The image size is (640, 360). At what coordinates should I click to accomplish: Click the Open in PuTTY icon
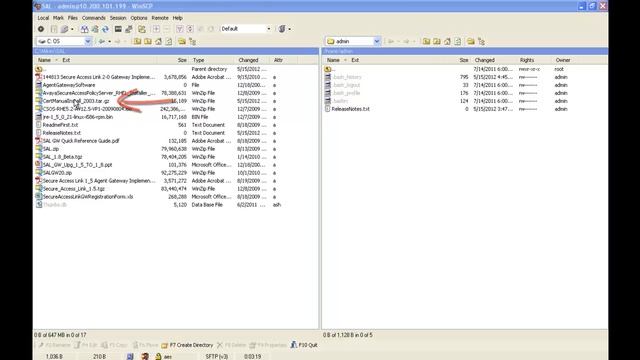click(129, 29)
